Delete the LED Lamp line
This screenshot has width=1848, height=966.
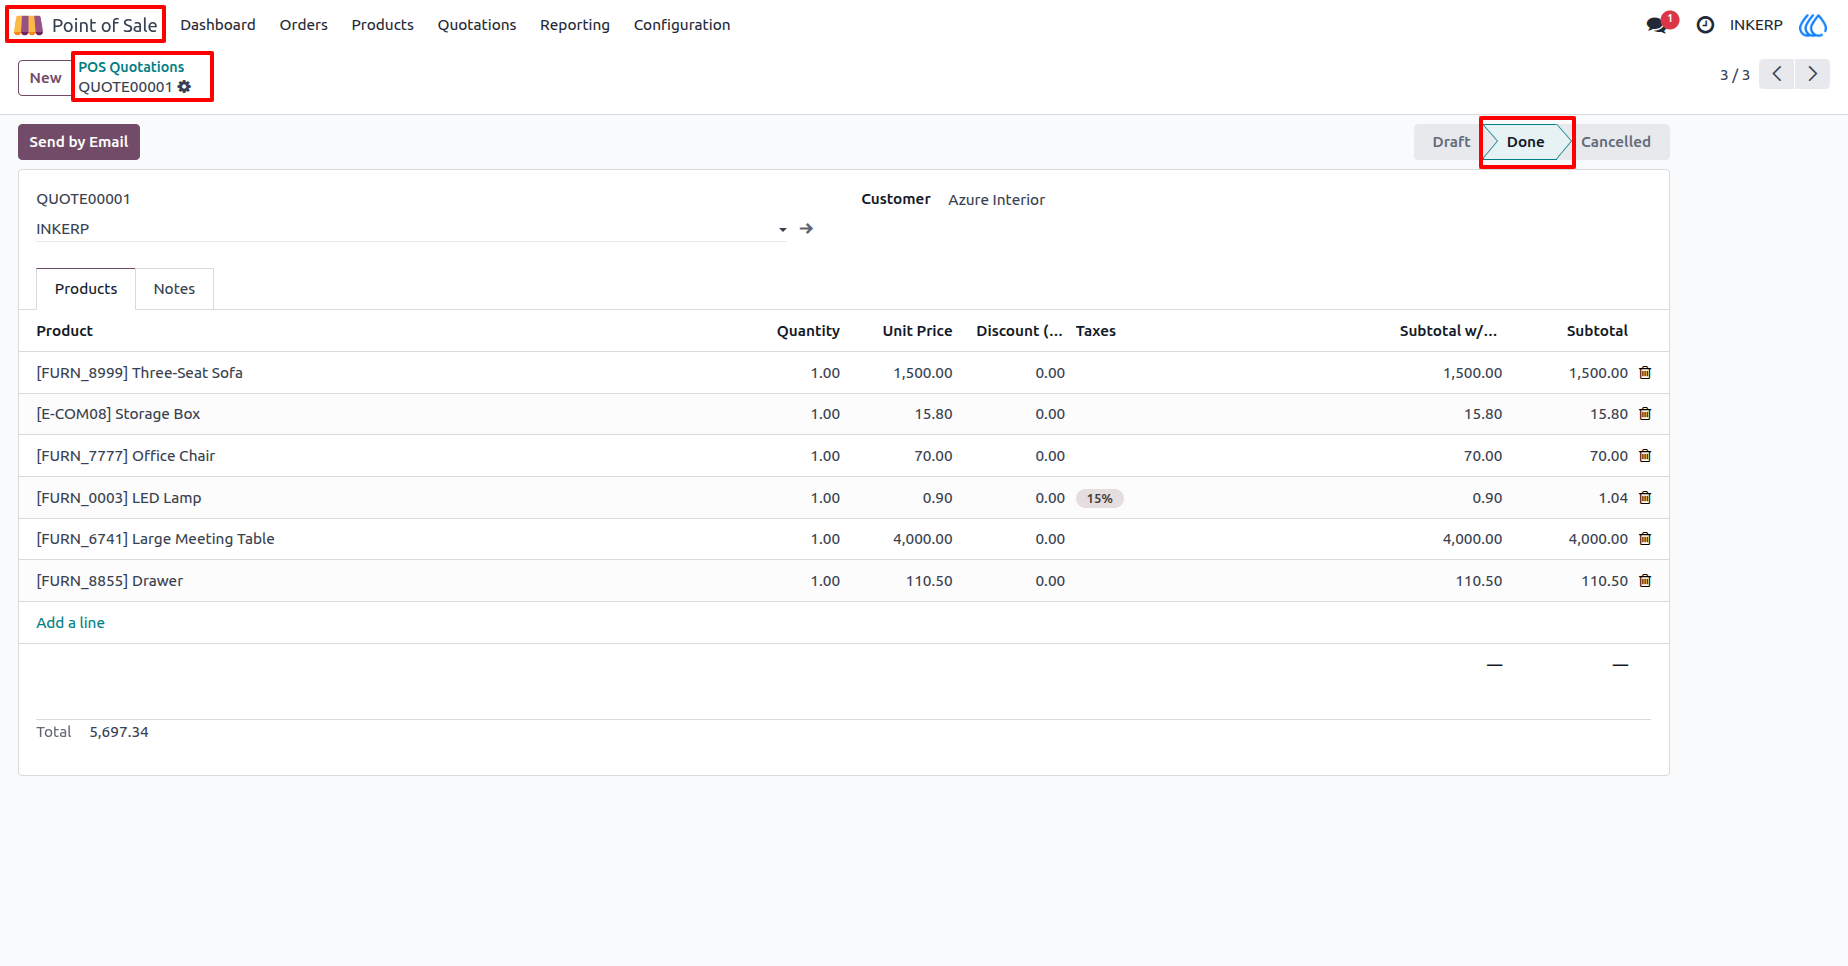[x=1645, y=498]
